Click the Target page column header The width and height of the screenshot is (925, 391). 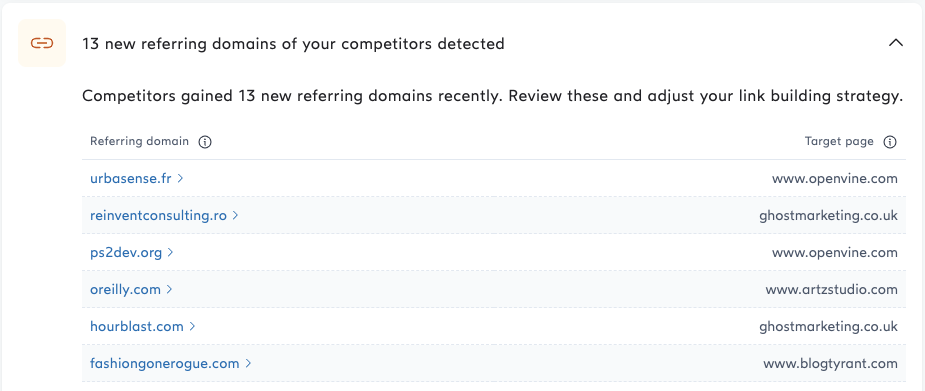click(x=839, y=142)
